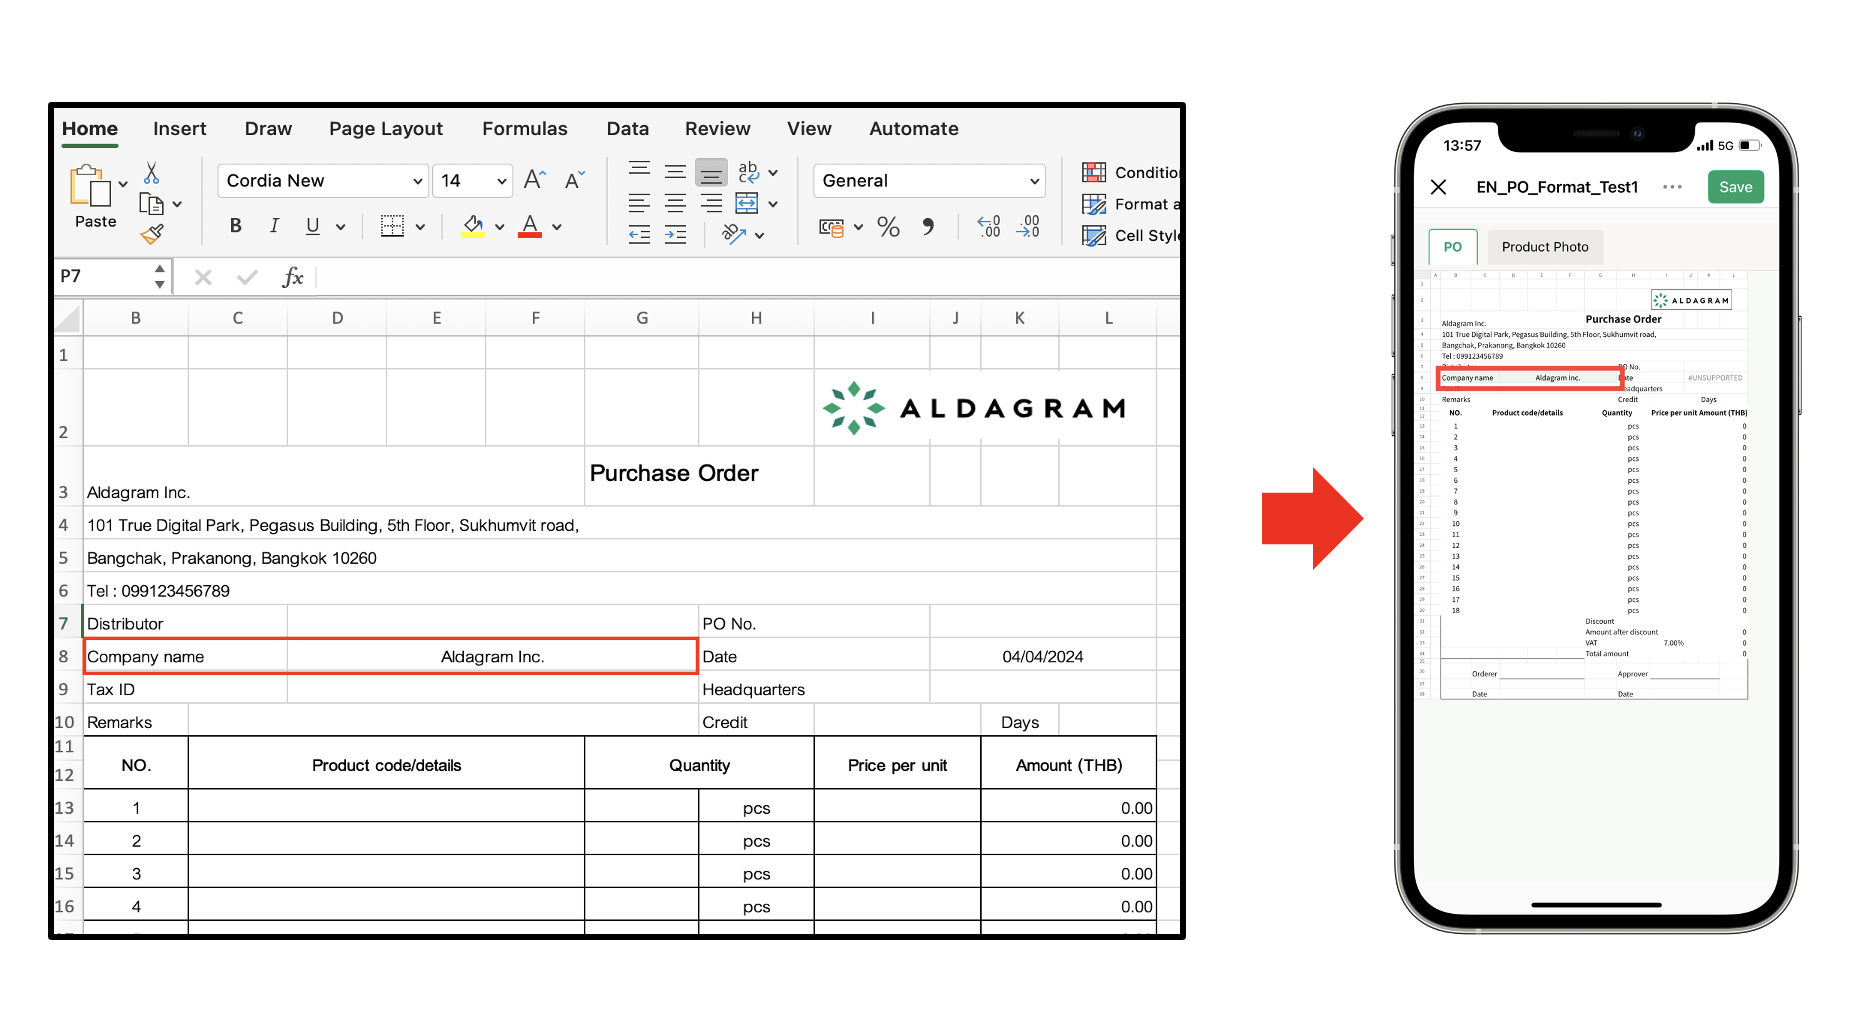Open the font size 14 dropdown
The image size is (1852, 1010).
(501, 181)
